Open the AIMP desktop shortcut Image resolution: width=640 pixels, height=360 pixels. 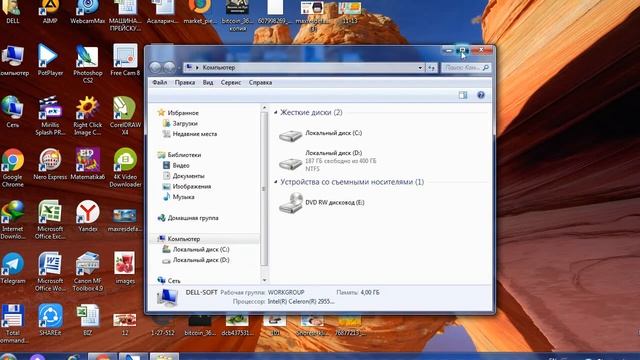point(50,11)
